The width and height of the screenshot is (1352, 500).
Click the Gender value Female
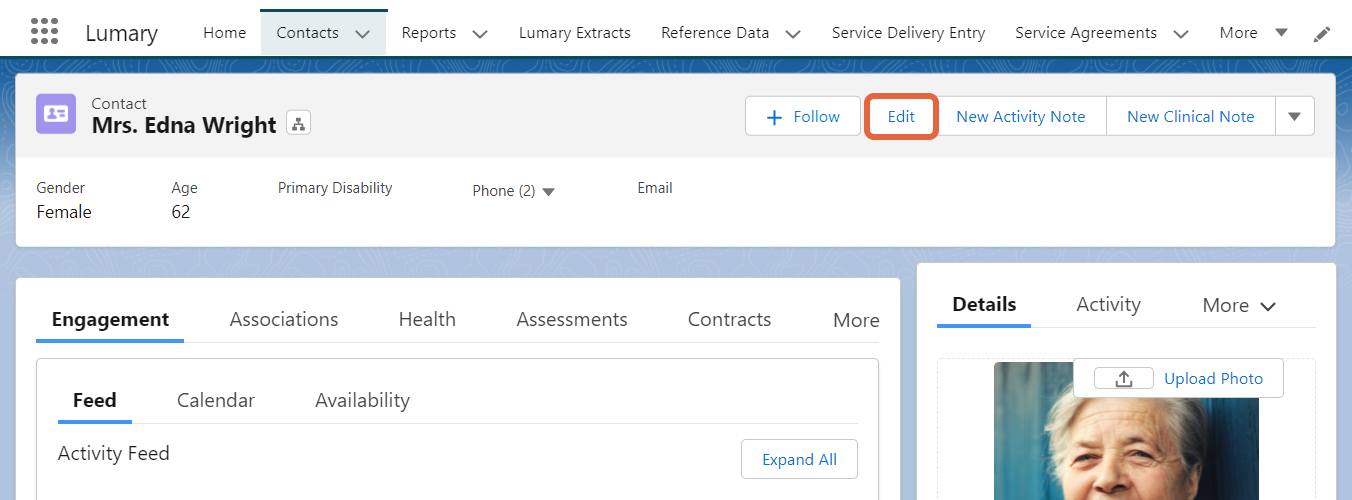(64, 212)
